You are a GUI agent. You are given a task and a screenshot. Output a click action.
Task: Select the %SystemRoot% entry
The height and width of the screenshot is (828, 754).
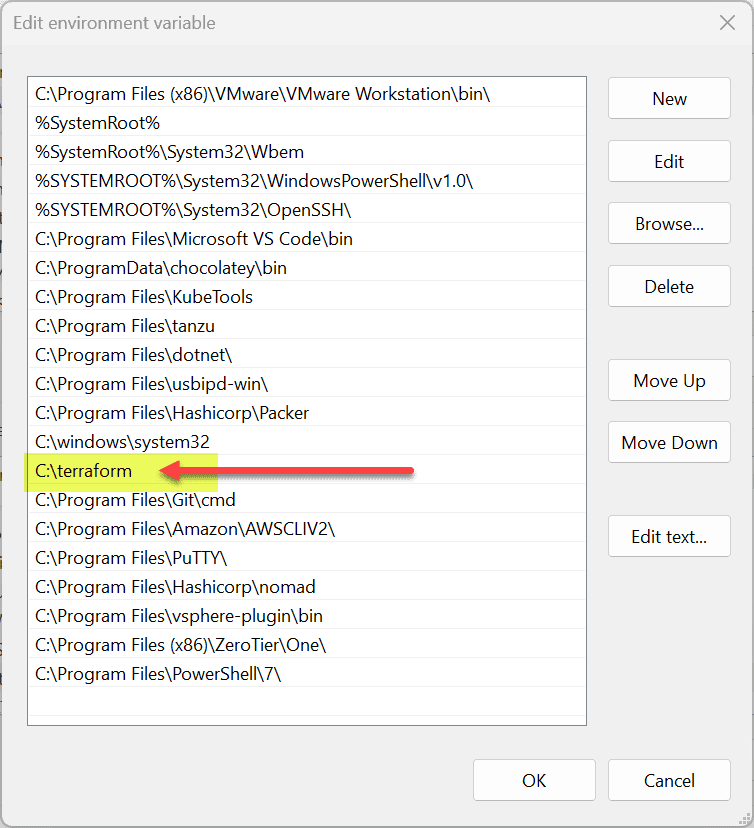click(x=98, y=123)
